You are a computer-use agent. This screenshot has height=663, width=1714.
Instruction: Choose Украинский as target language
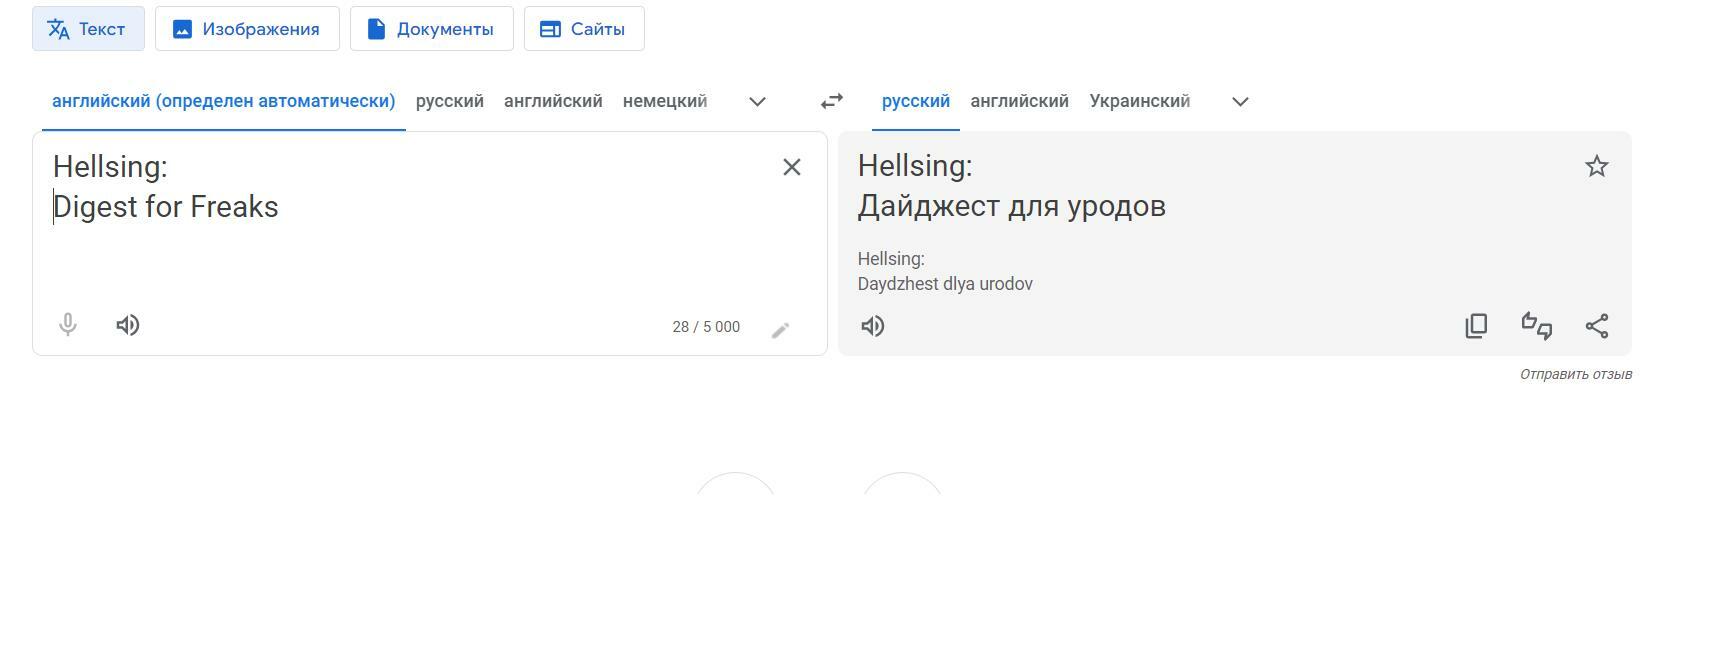1139,101
